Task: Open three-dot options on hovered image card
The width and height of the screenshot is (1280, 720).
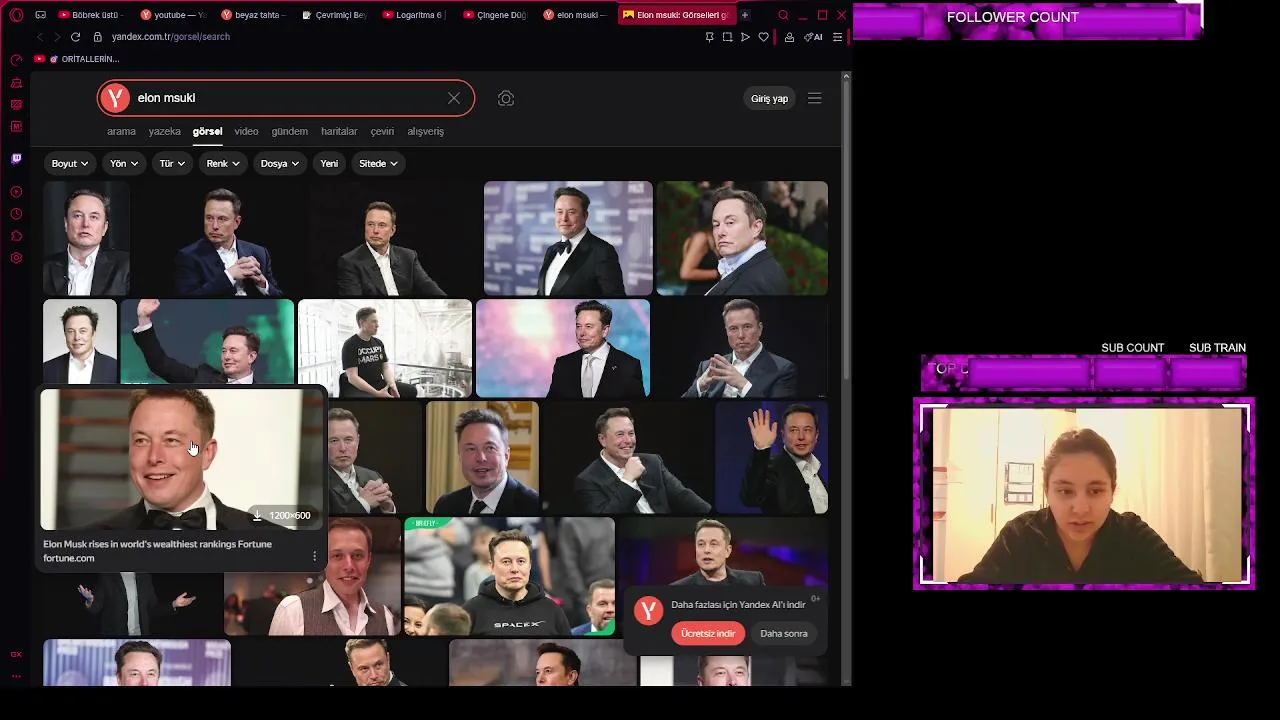Action: click(x=314, y=556)
